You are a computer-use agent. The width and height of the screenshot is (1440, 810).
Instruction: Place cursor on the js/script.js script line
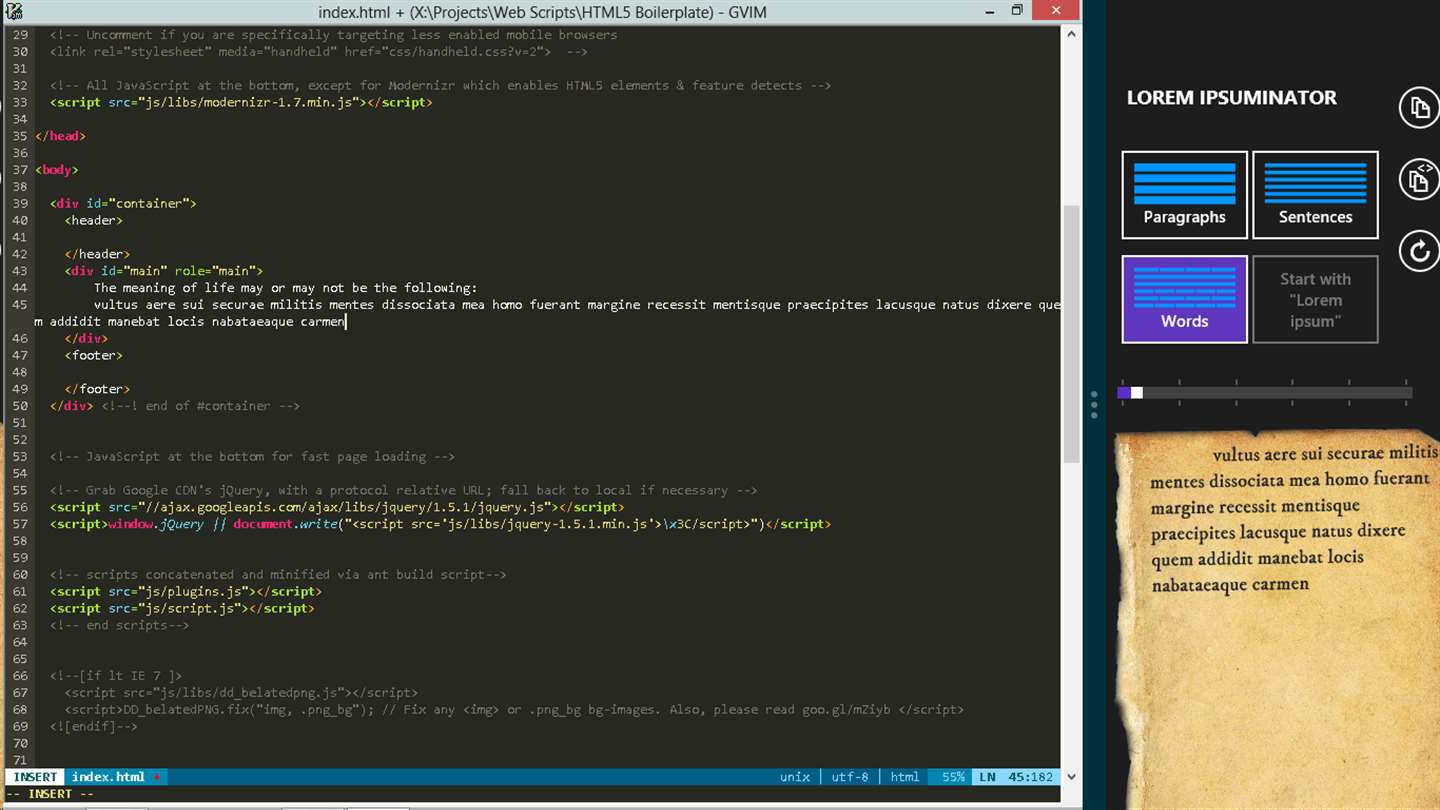pos(182,608)
